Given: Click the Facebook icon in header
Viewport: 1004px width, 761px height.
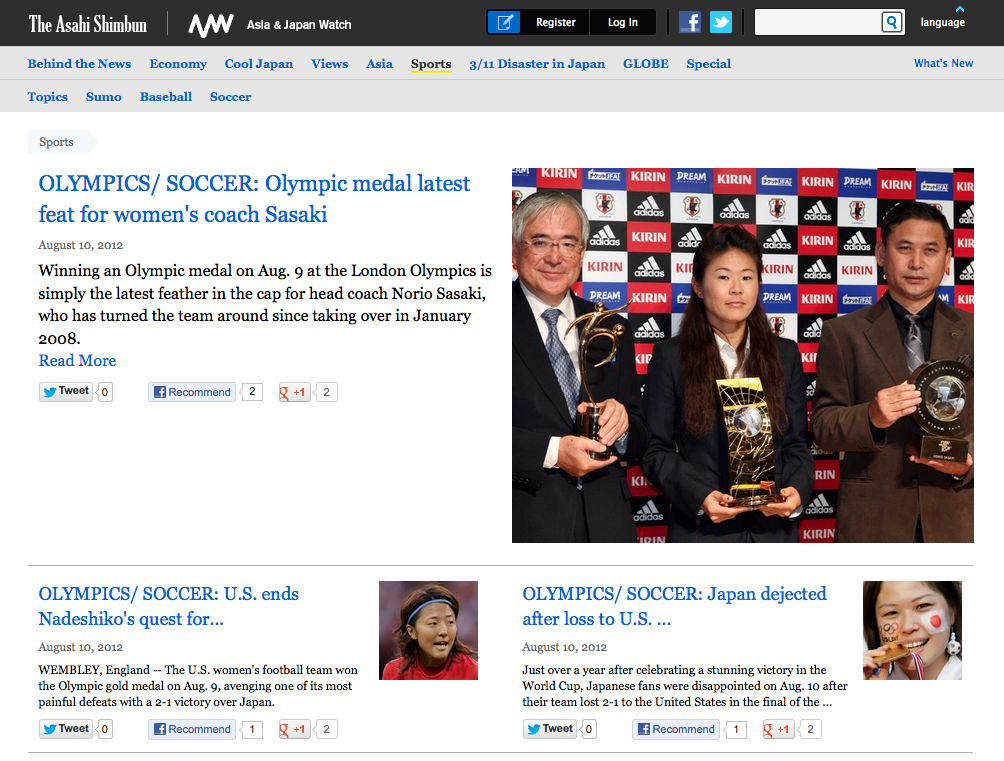Looking at the screenshot, I should pos(690,22).
